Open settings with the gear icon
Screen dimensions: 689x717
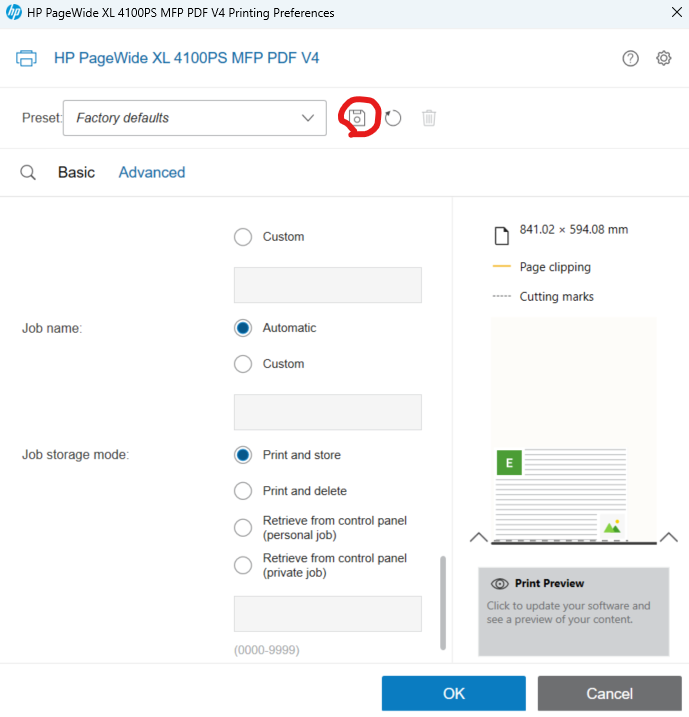pyautogui.click(x=663, y=58)
